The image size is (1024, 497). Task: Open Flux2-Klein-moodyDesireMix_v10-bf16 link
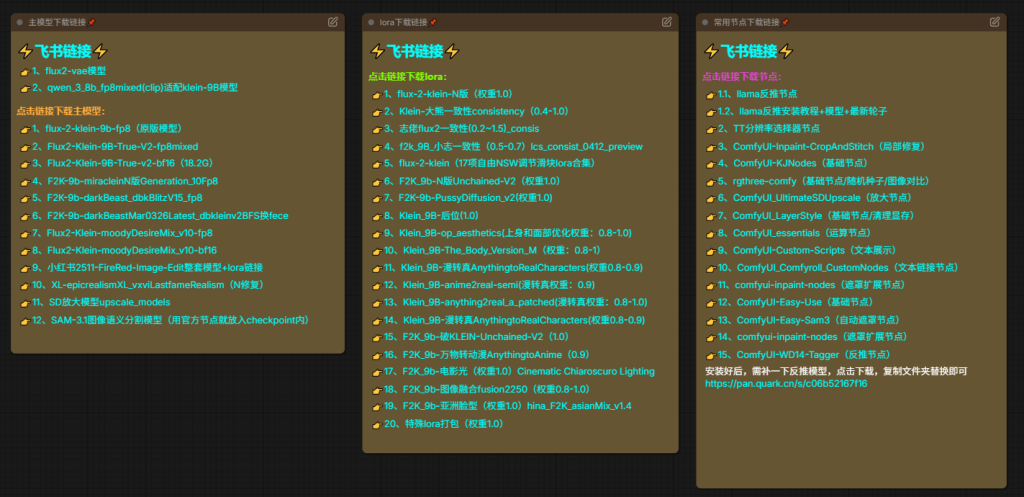click(124, 250)
